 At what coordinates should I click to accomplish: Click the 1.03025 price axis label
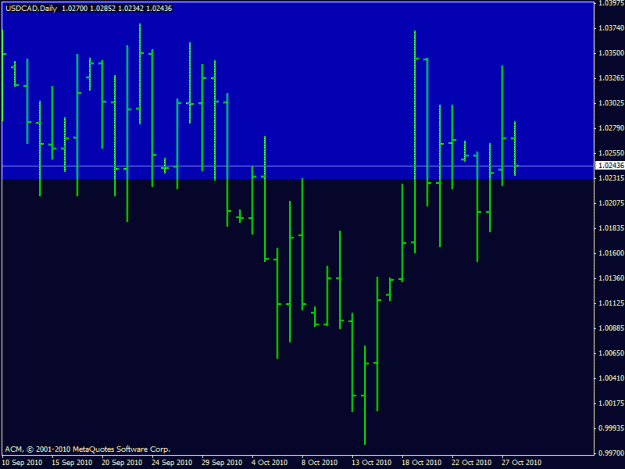click(611, 103)
